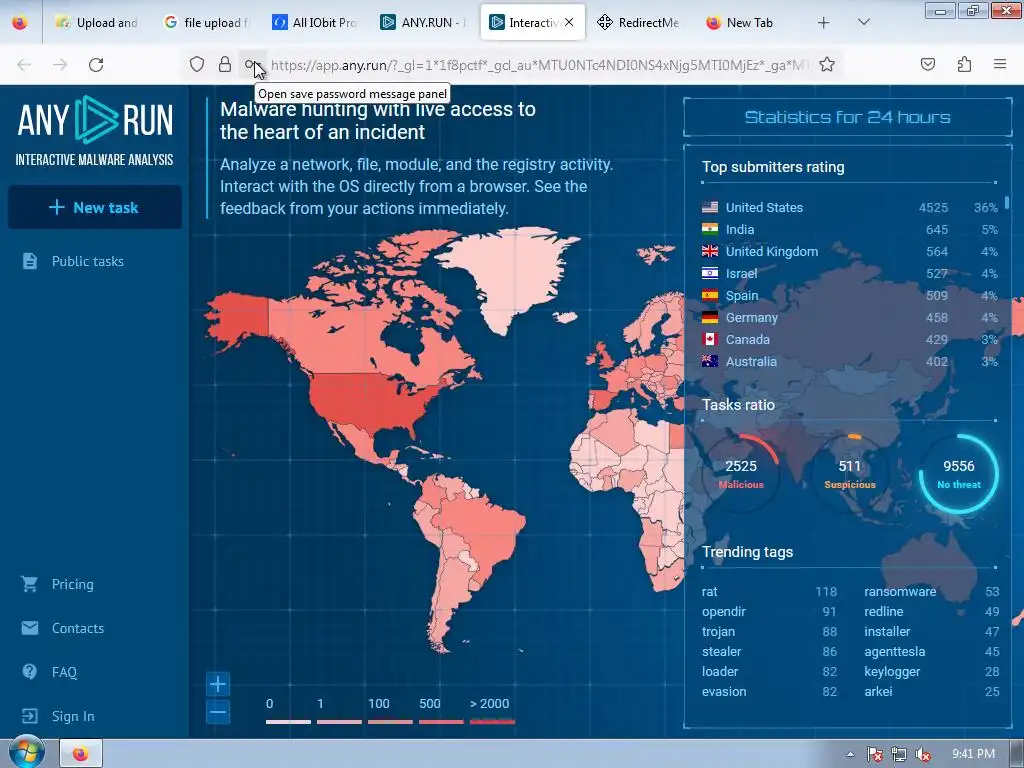Switch to the All IObit Pro tab
Image resolution: width=1024 pixels, height=768 pixels.
pos(314,23)
